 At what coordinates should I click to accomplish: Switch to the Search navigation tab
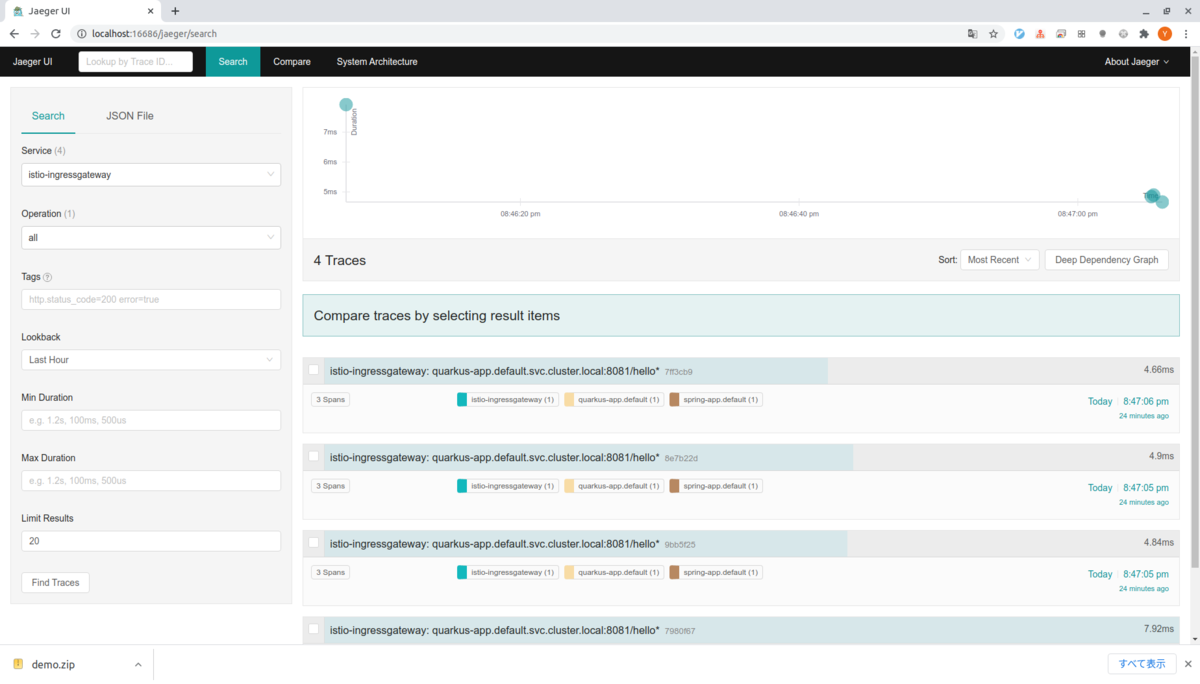coord(233,62)
